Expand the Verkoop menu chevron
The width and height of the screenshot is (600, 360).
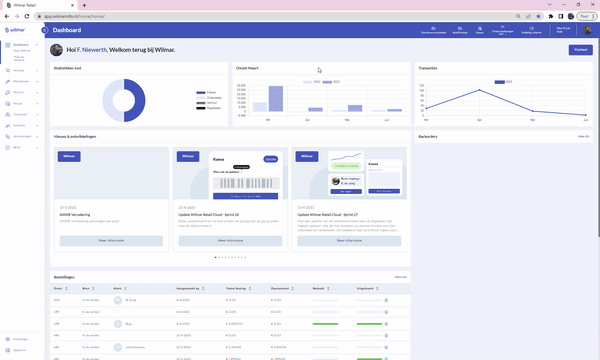[x=37, y=71]
